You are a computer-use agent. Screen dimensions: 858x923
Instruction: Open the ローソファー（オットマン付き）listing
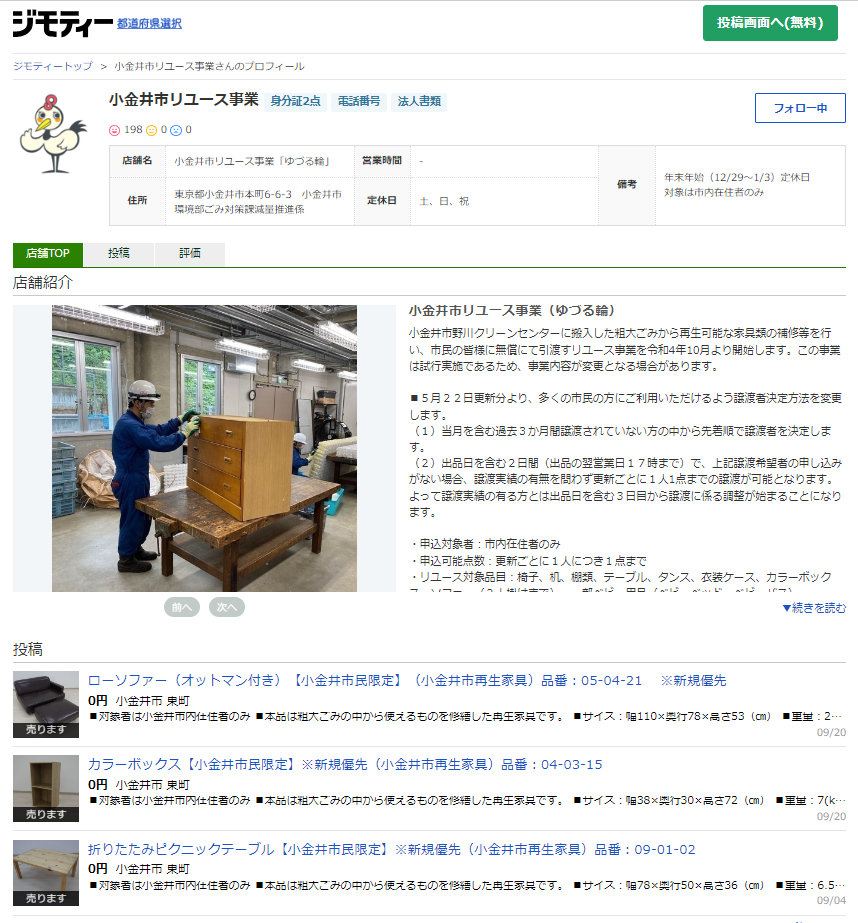[300, 679]
